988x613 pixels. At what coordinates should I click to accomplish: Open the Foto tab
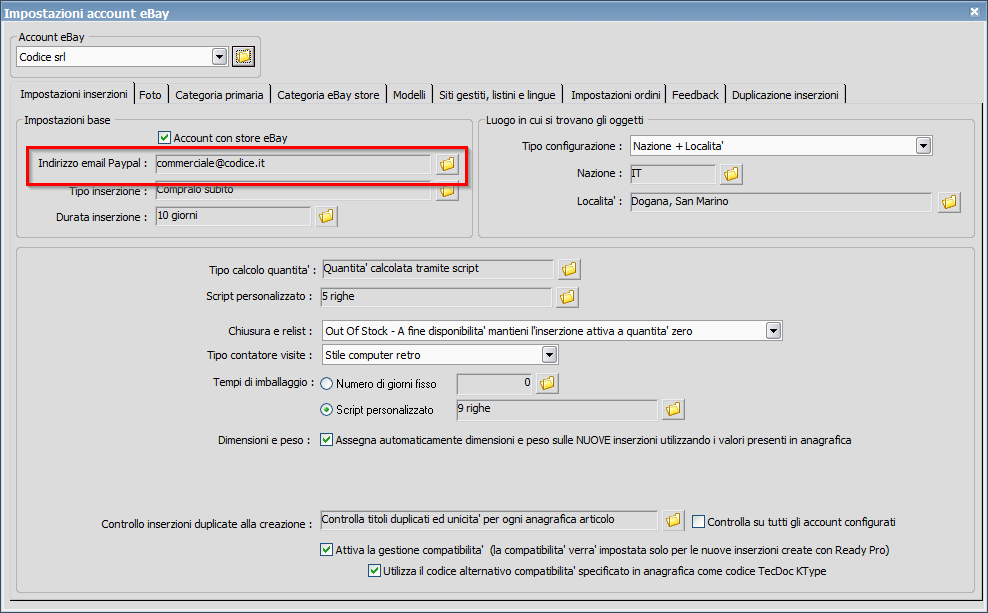tap(150, 95)
